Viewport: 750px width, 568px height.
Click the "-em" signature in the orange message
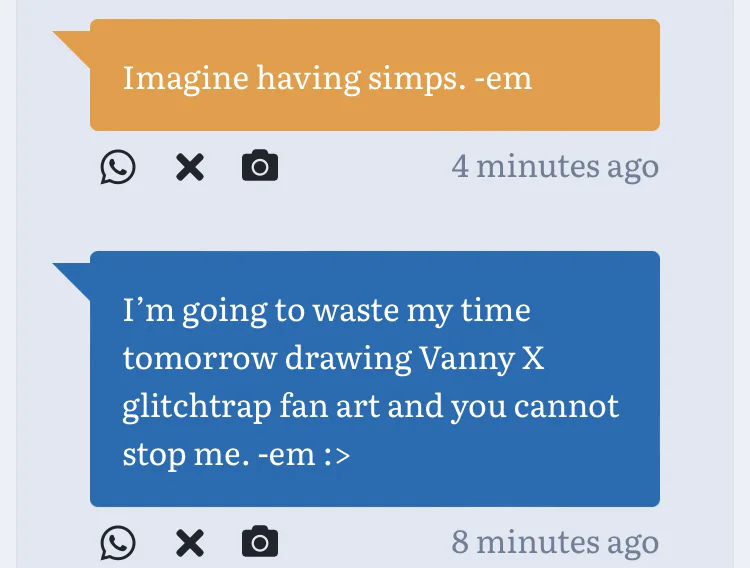tap(503, 77)
